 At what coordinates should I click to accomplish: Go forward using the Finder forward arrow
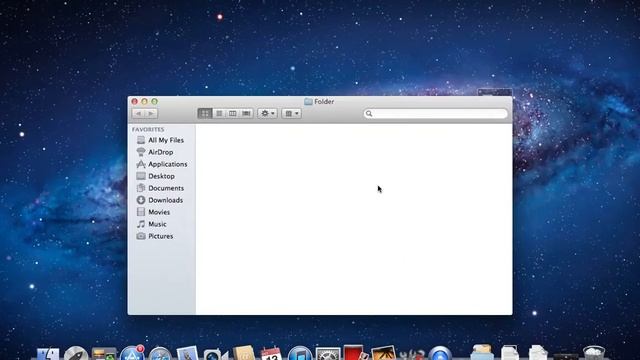point(151,113)
